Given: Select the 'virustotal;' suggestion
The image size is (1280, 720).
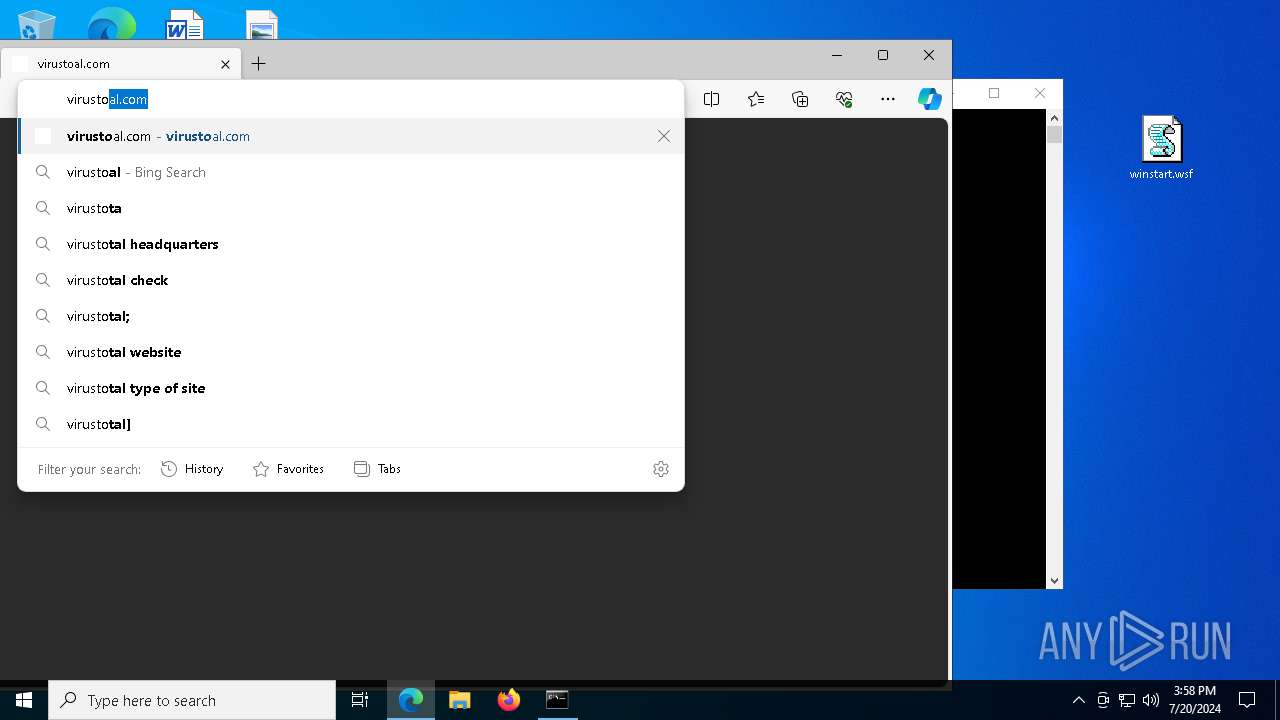Looking at the screenshot, I should coord(351,316).
